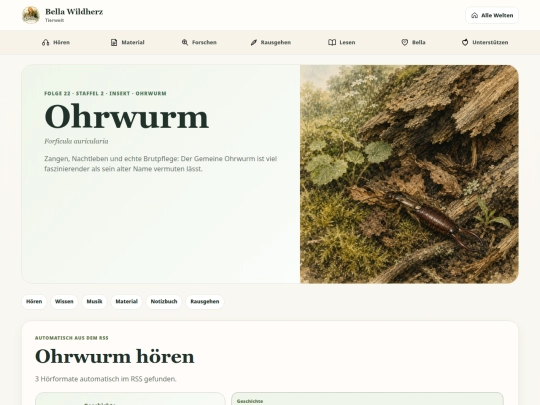
Task: Jump to Hören section chip
Action: coord(34,302)
